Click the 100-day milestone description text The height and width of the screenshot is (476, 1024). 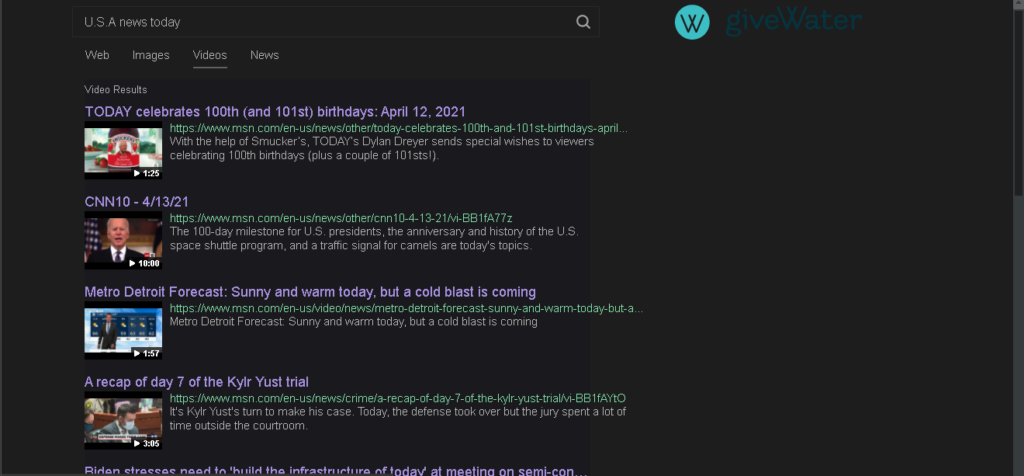pos(374,238)
